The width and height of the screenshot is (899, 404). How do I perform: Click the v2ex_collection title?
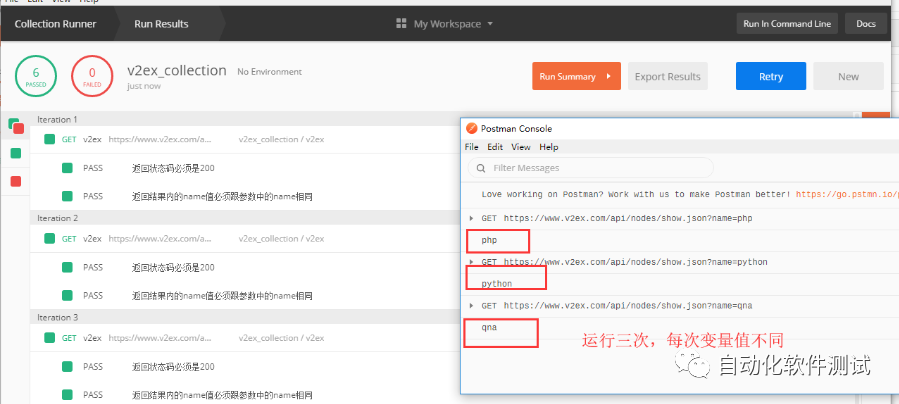click(x=177, y=70)
